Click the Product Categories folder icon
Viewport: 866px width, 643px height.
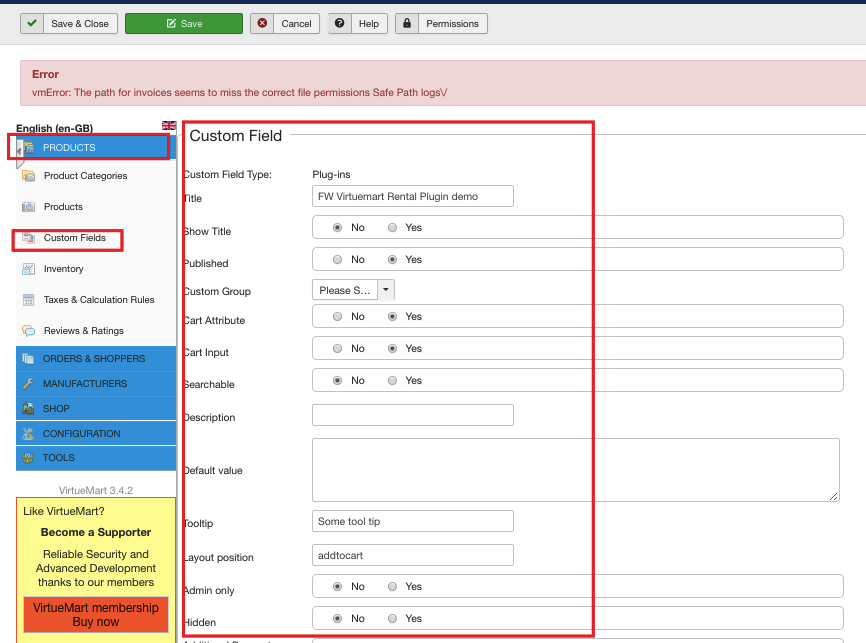28,176
